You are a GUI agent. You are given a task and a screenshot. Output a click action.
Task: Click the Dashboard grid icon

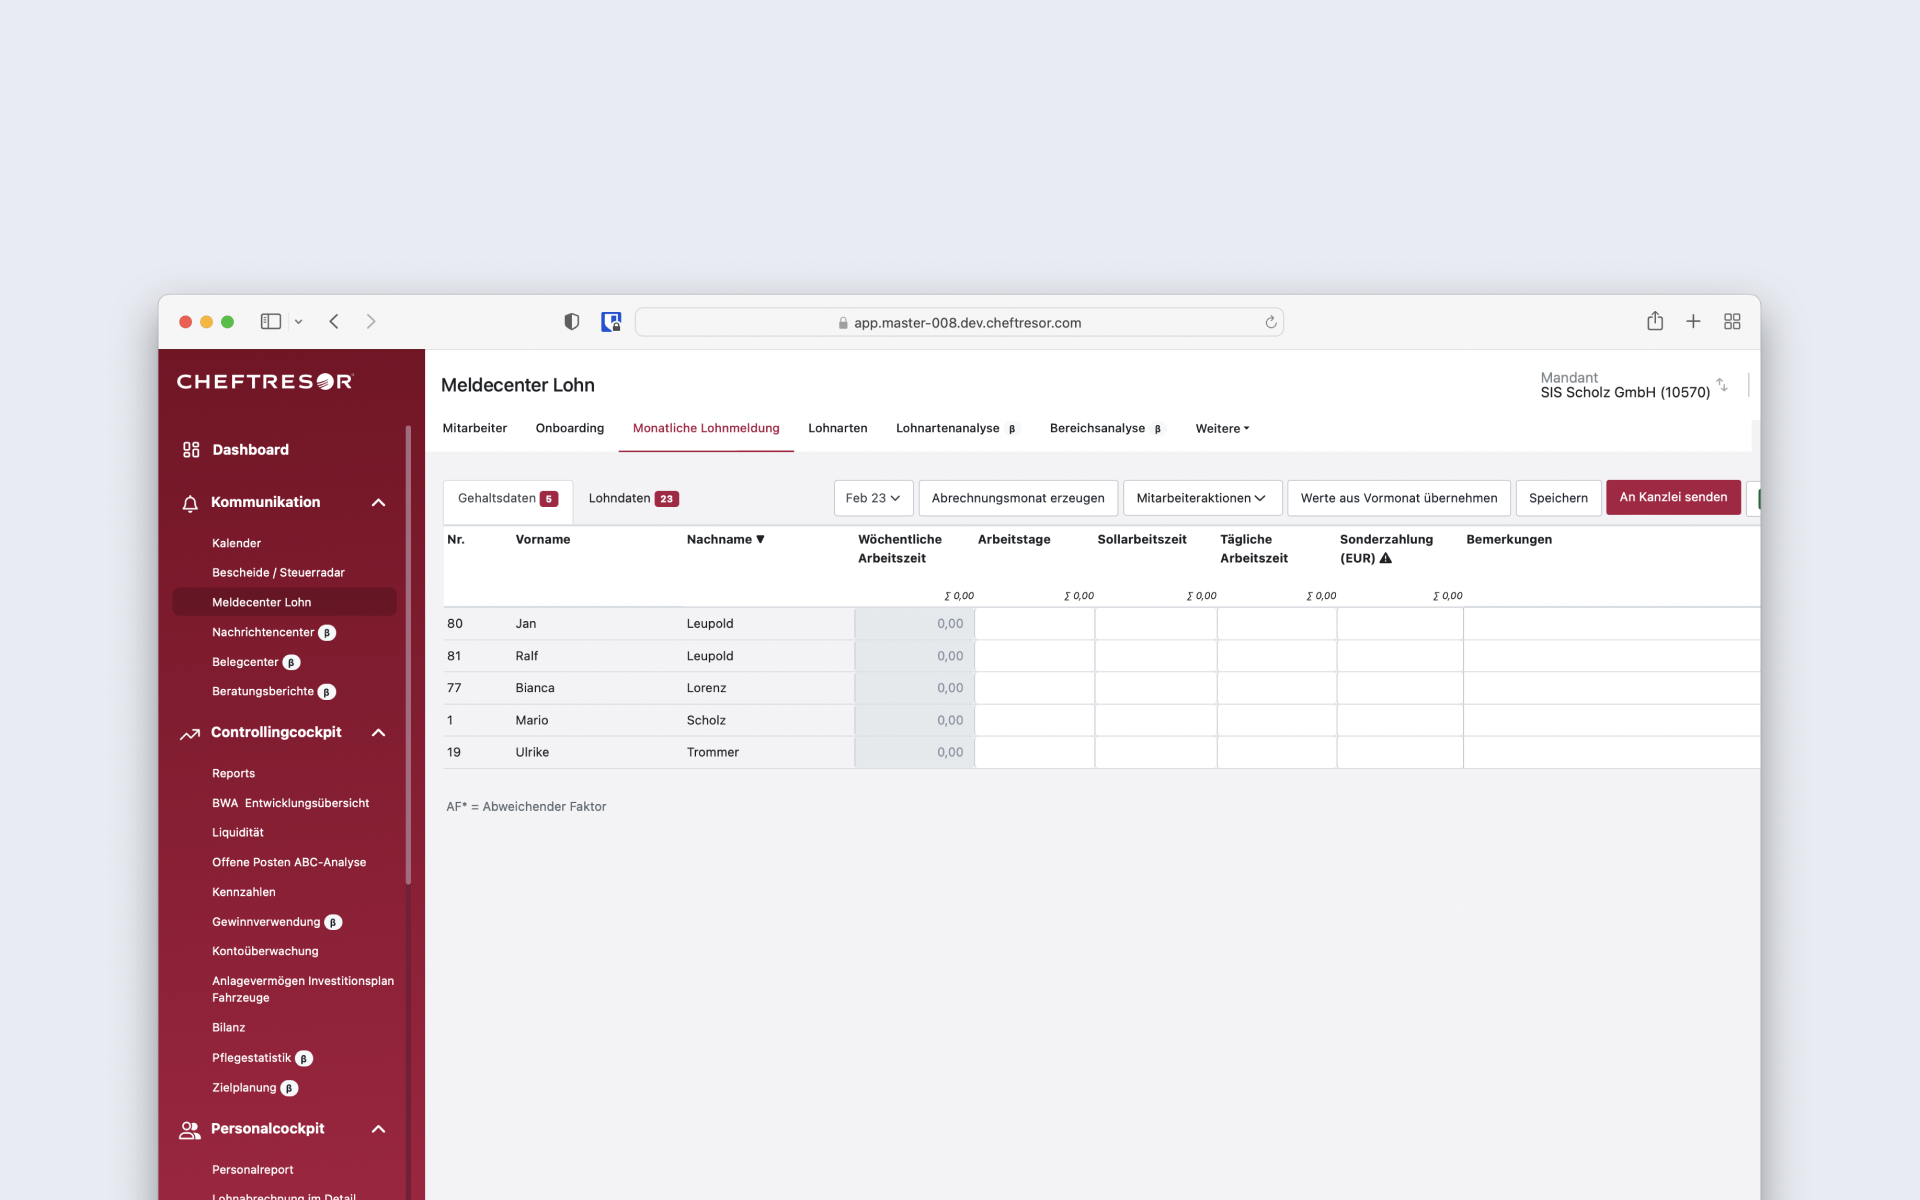point(191,450)
